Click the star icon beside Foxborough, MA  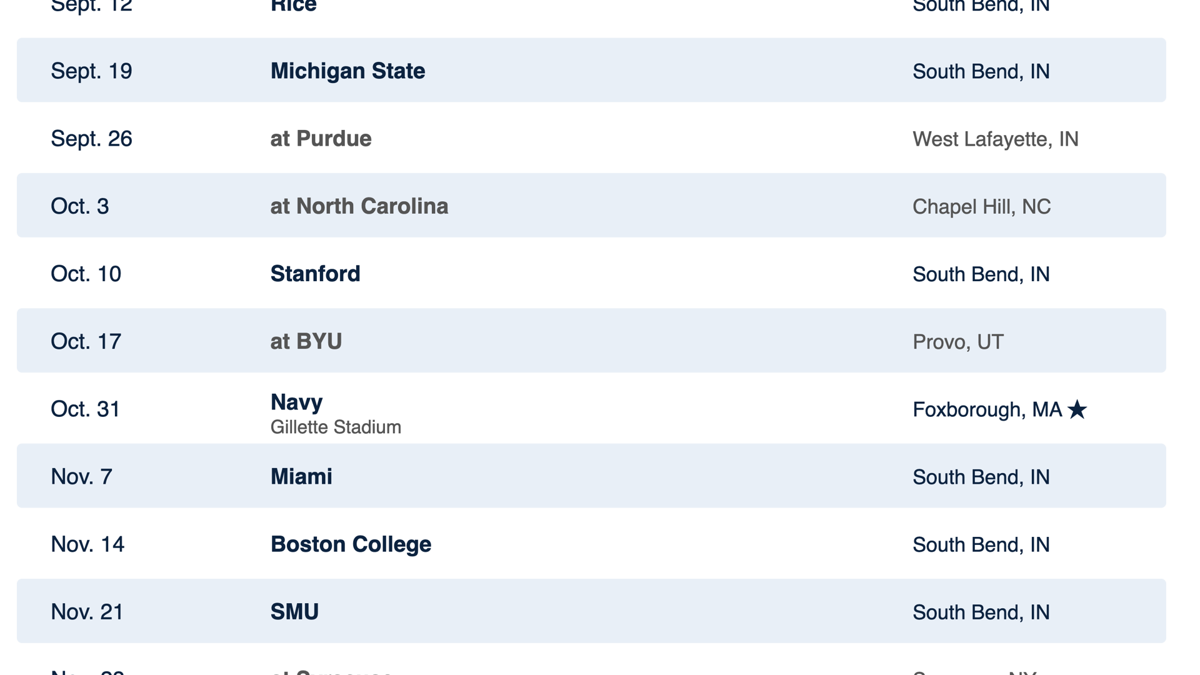(x=1077, y=409)
